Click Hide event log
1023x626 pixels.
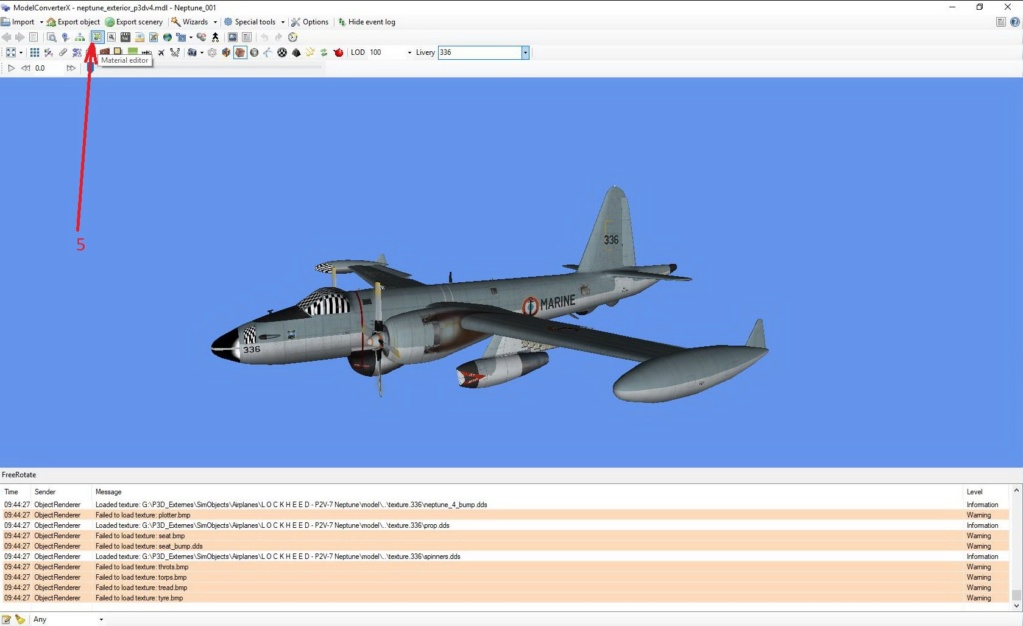(x=366, y=22)
